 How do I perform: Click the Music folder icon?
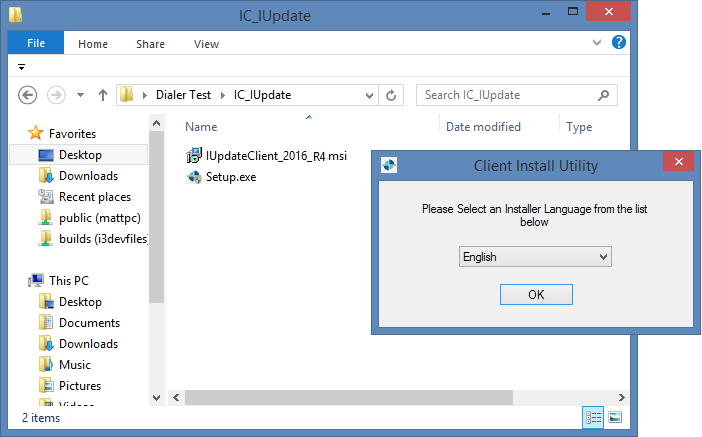click(x=46, y=364)
